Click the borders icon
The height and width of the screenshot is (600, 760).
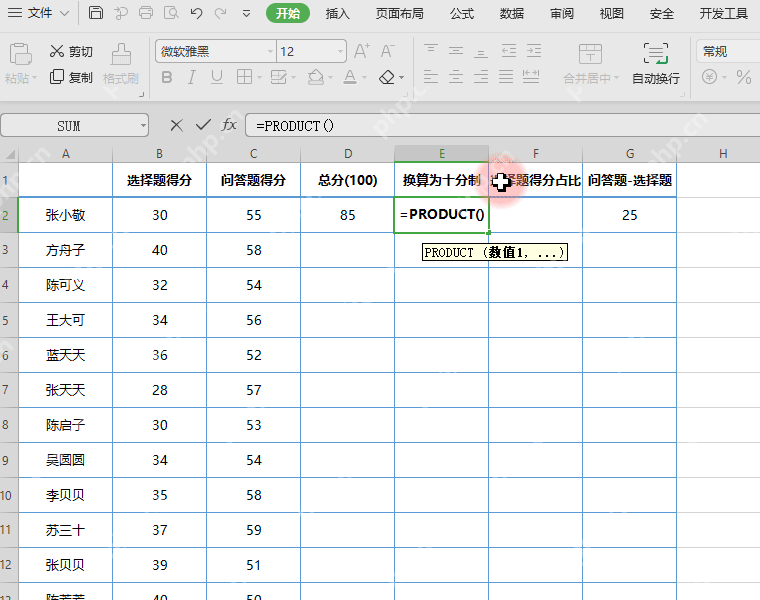244,77
